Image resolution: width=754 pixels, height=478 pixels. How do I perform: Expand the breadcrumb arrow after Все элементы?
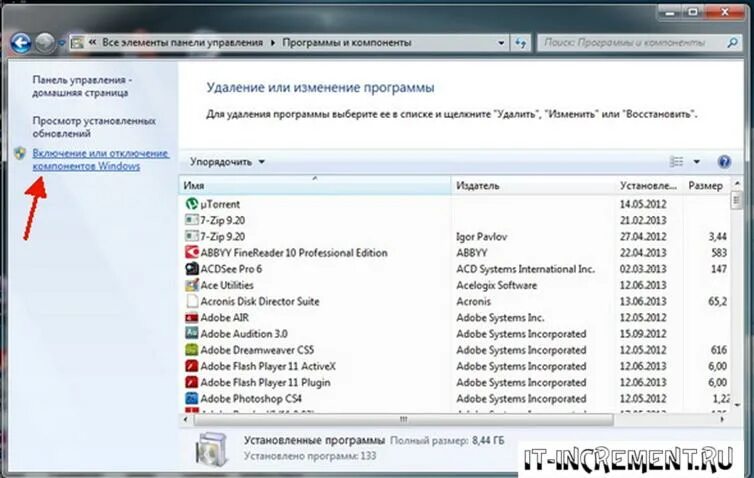coord(273,43)
